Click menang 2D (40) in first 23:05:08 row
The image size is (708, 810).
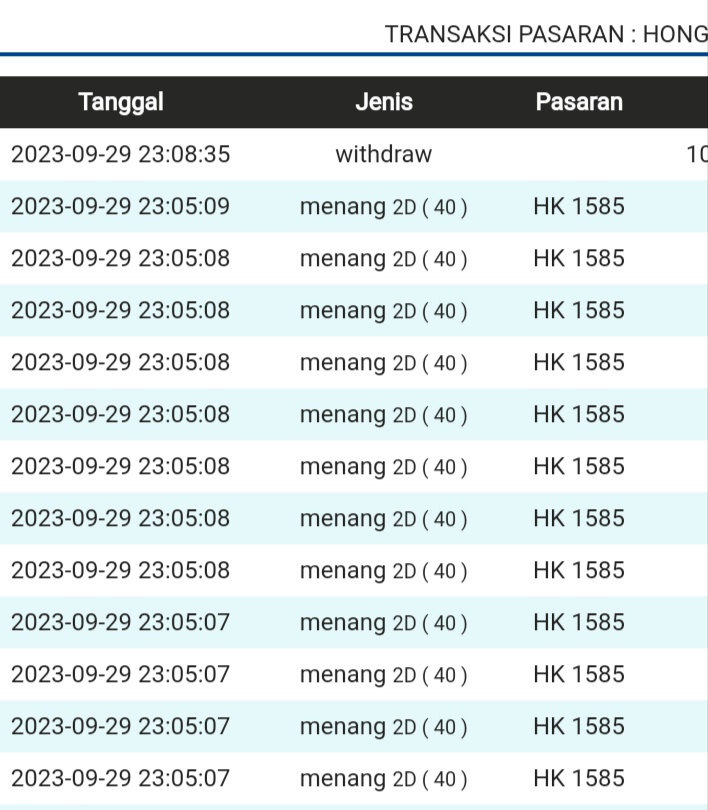tap(384, 259)
